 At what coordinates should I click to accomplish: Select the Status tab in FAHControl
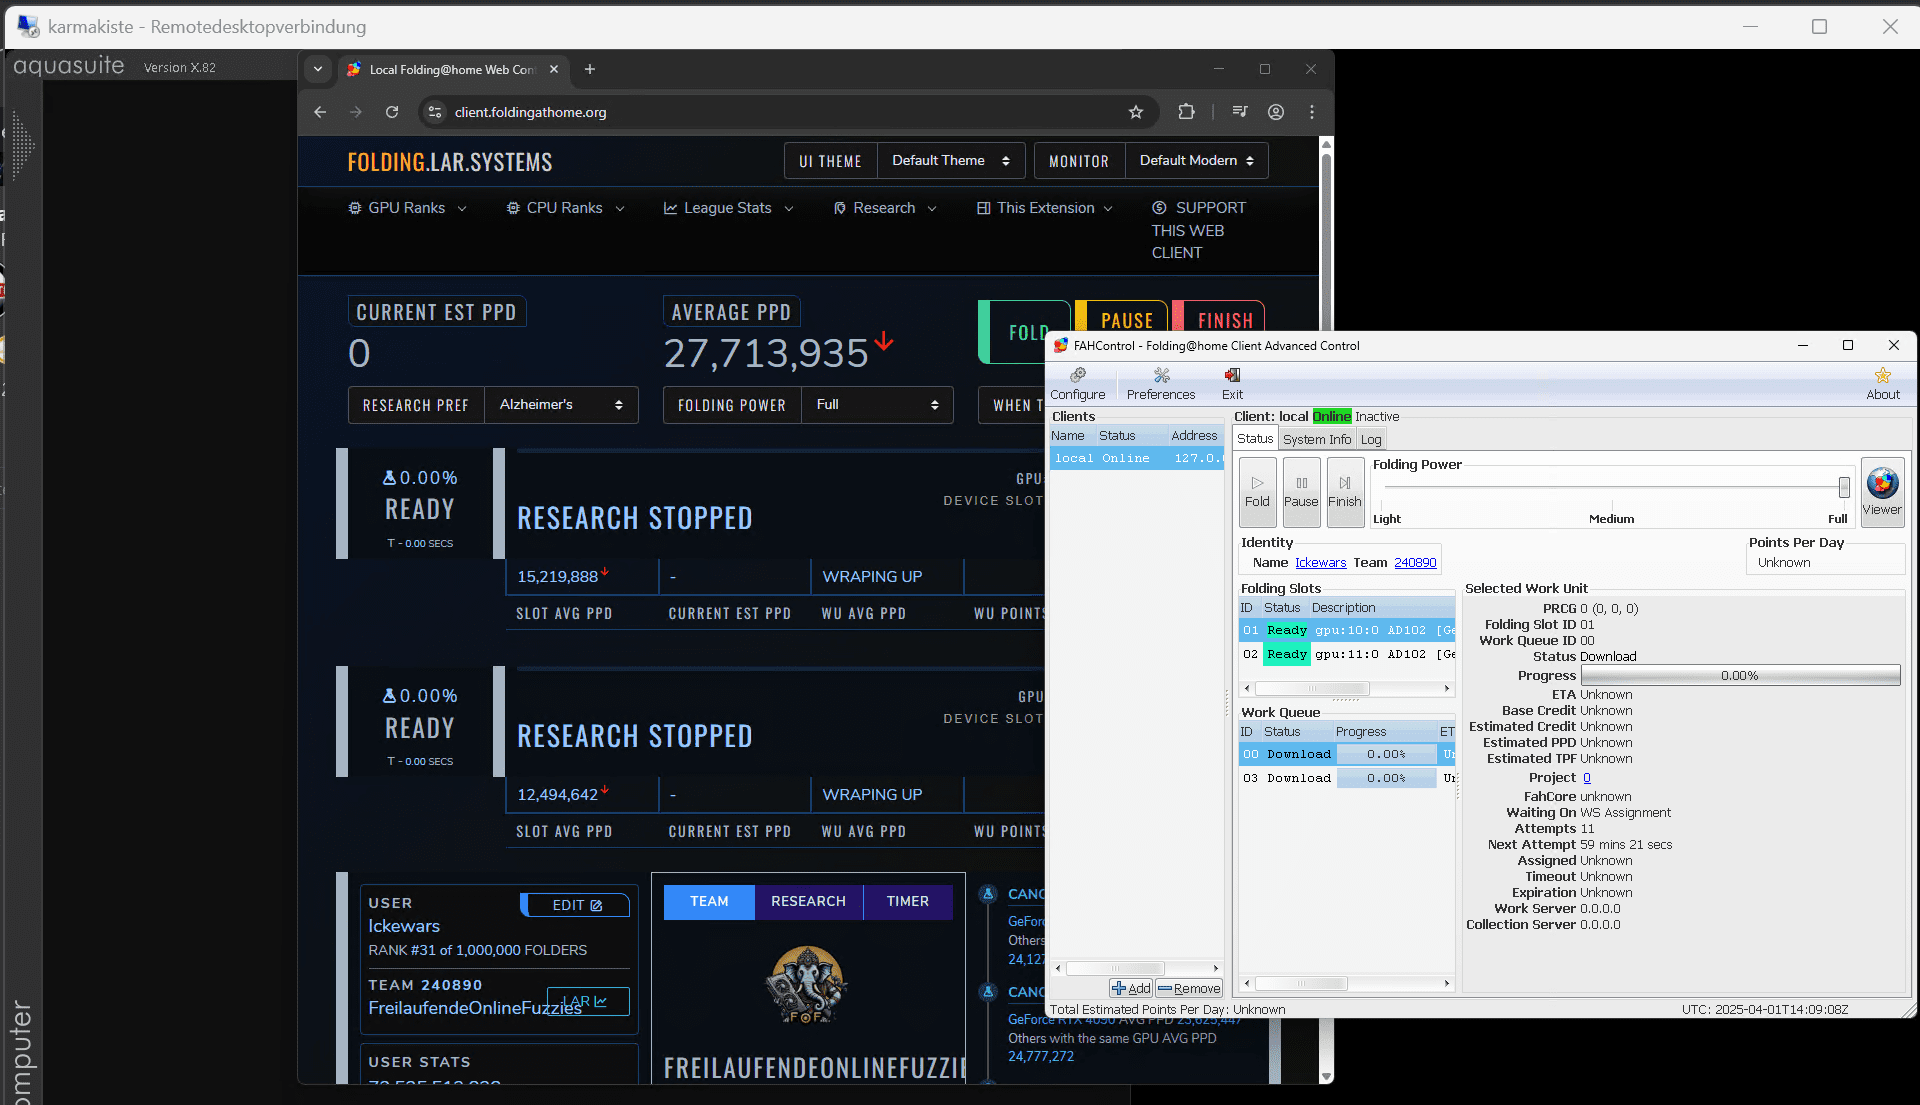(x=1255, y=439)
